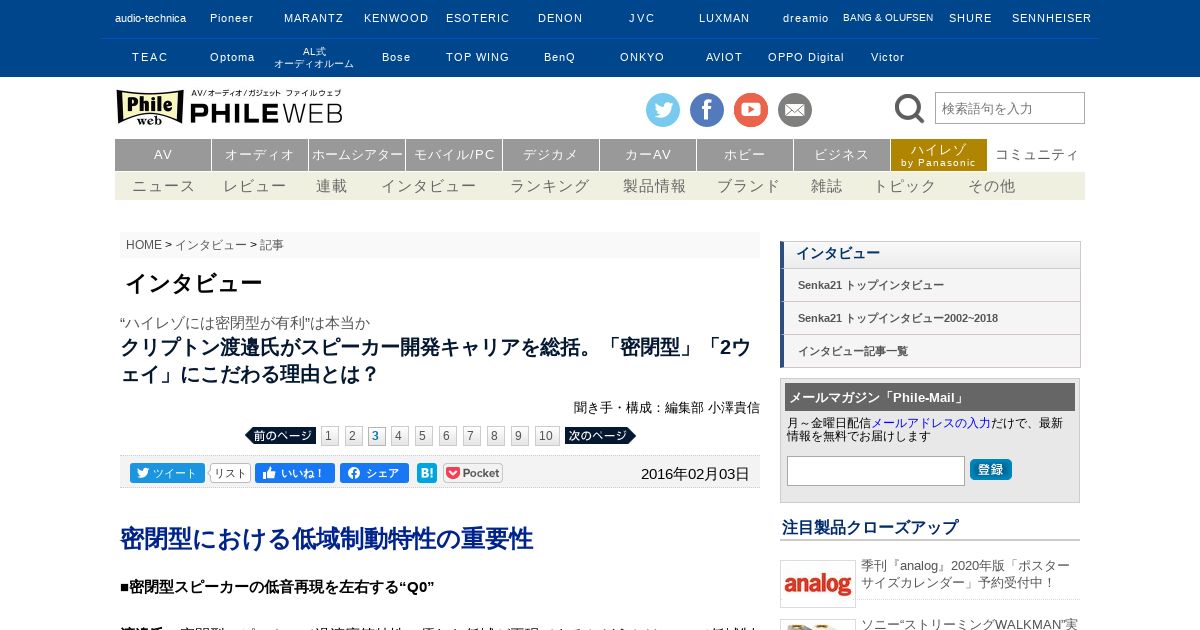The height and width of the screenshot is (630, 1200).
Task: Click the Facebook いいね! button
Action: (x=295, y=473)
